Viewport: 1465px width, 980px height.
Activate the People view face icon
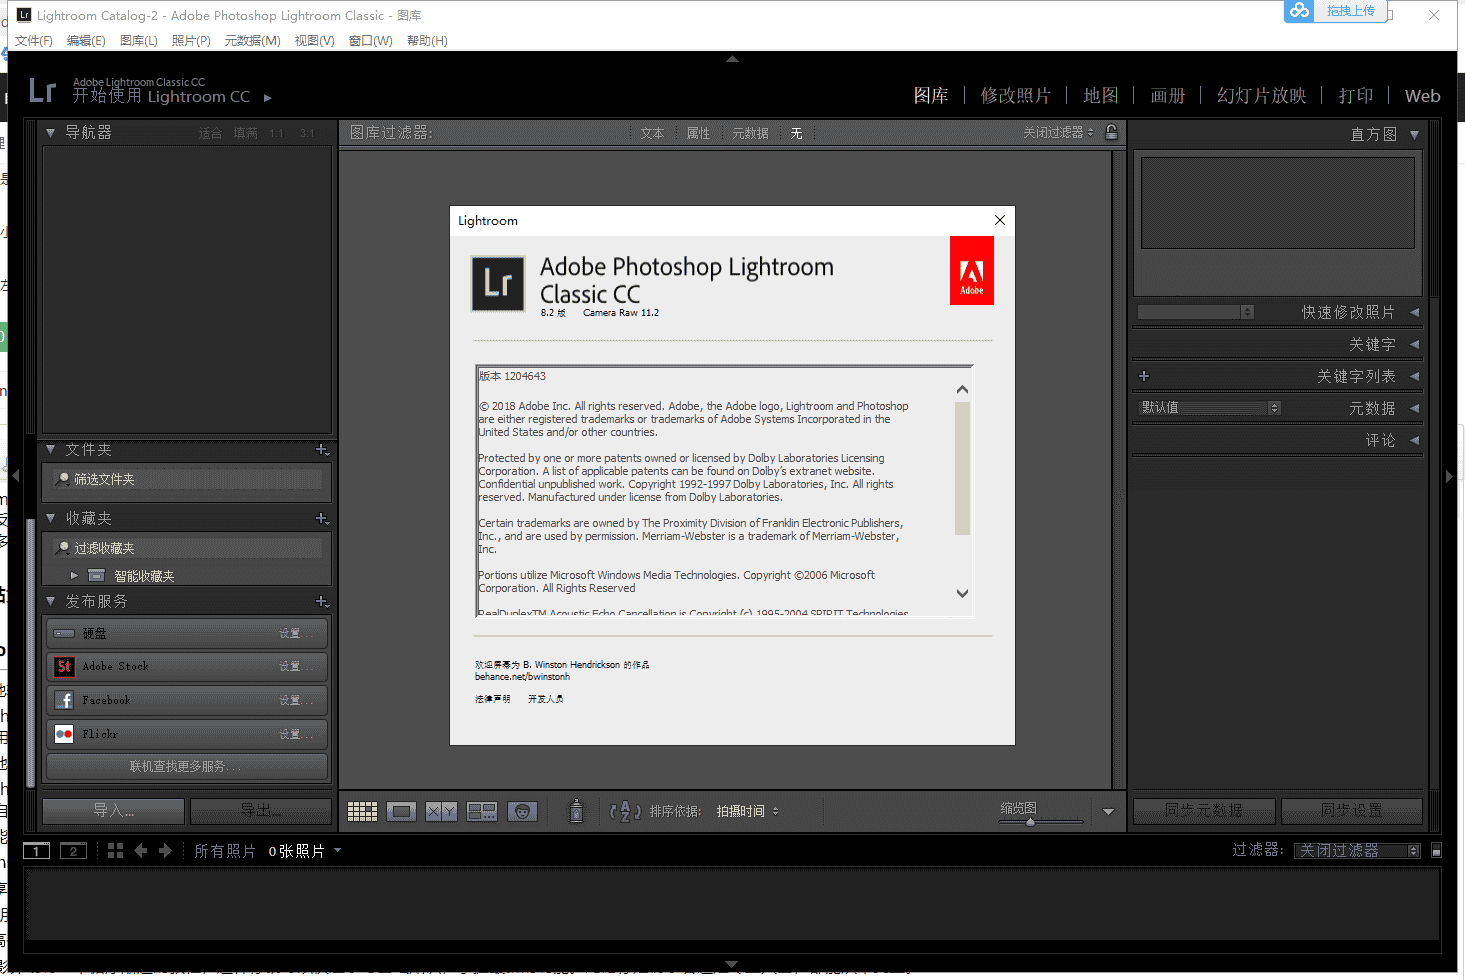[522, 810]
